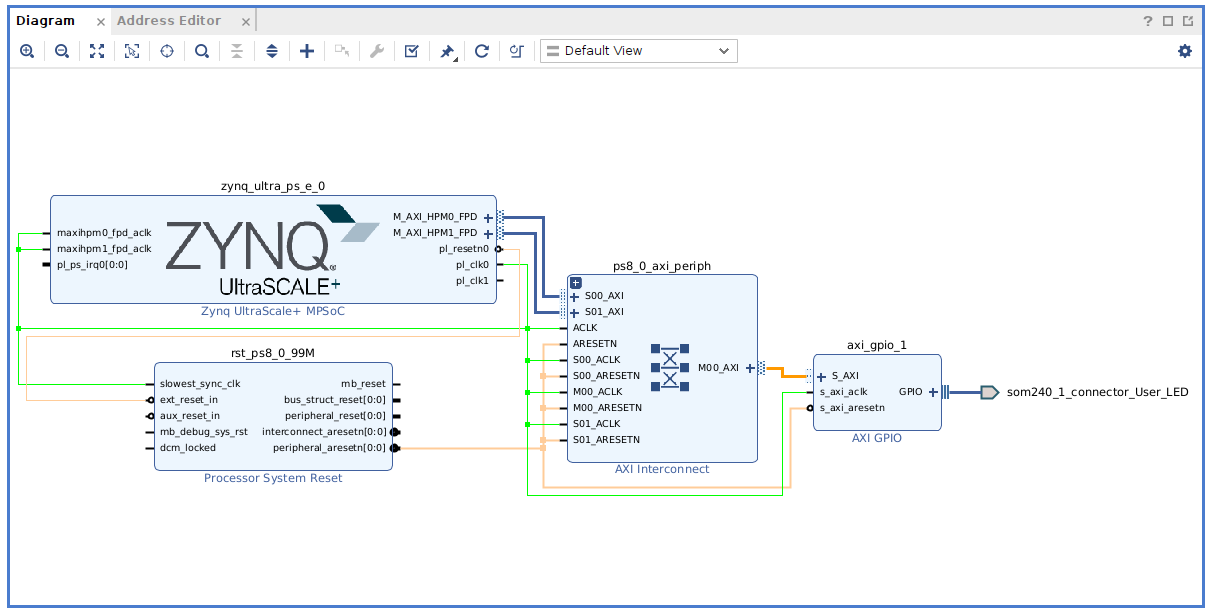Select the ext_reset_in pin

pos(189,400)
